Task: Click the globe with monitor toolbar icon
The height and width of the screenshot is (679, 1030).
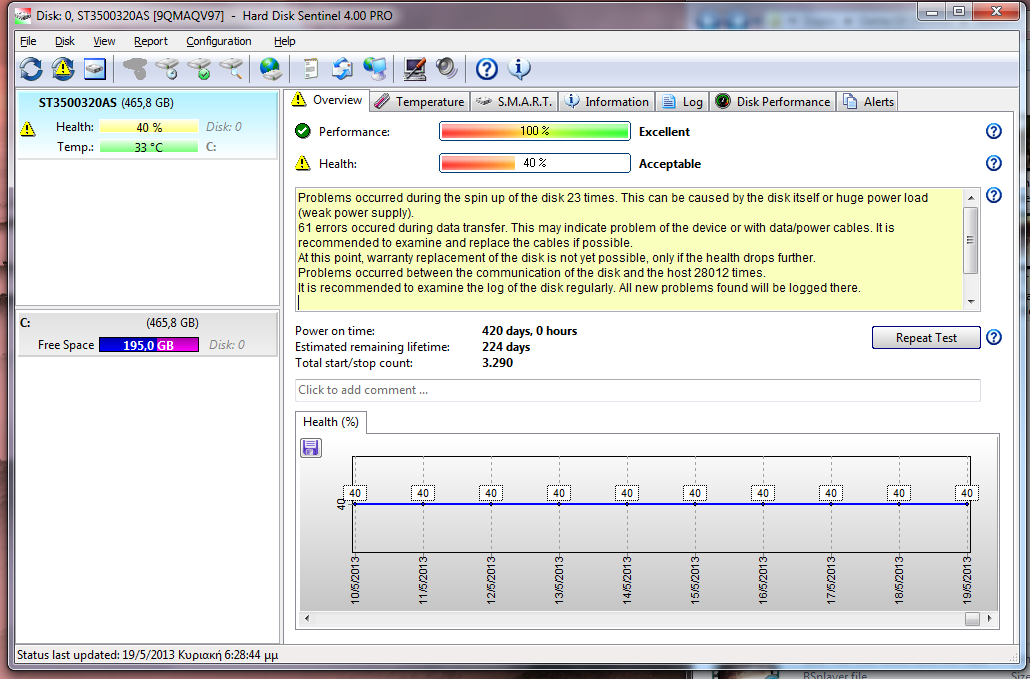Action: [x=375, y=68]
